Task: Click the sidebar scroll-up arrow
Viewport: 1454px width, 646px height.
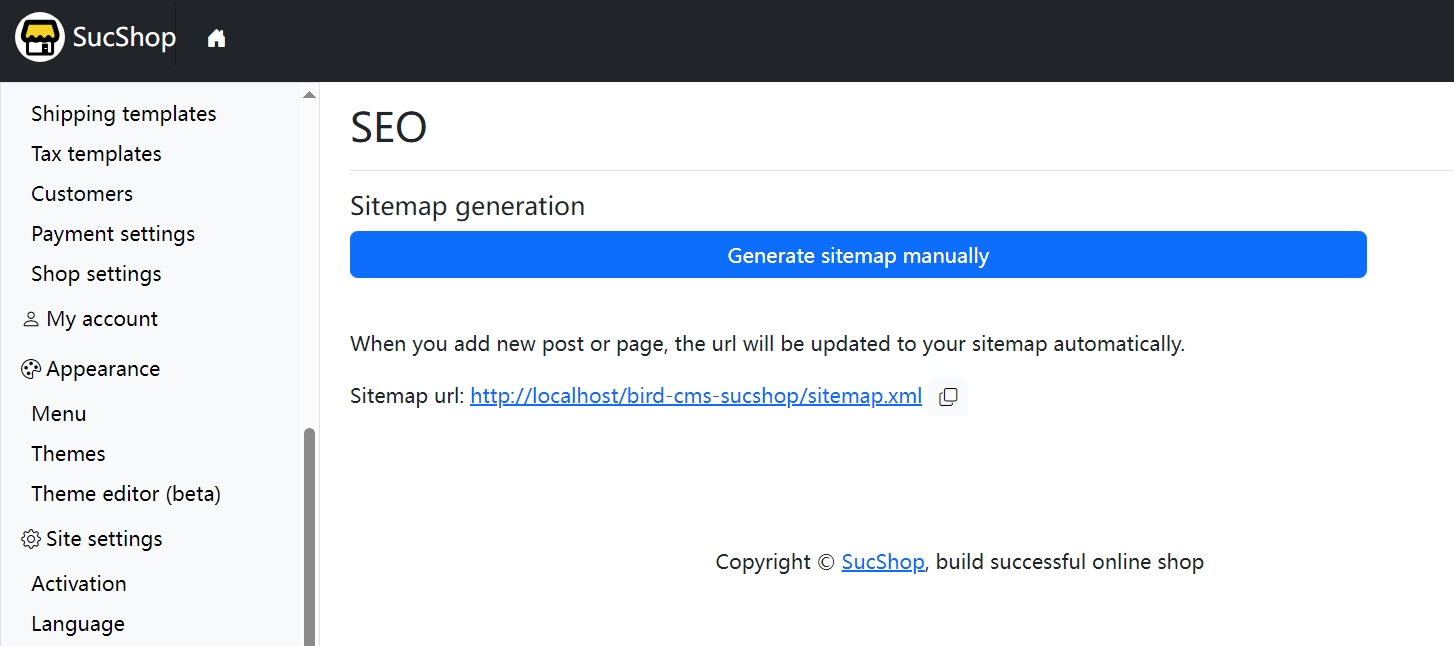Action: point(309,95)
